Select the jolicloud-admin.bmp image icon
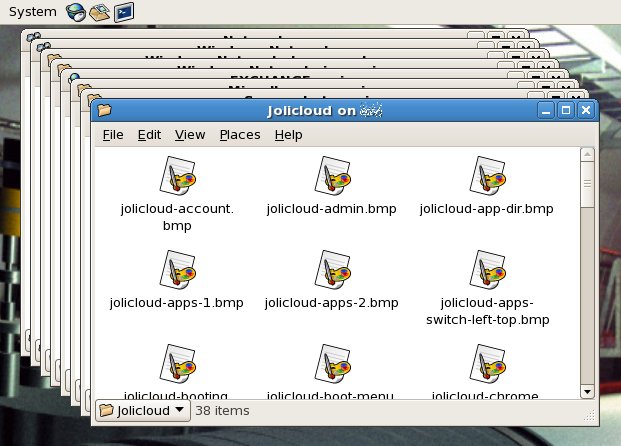This screenshot has width=621, height=446. click(x=333, y=175)
